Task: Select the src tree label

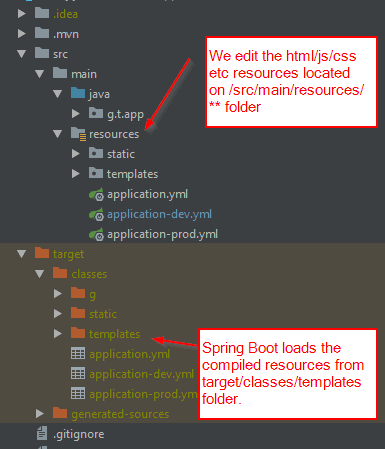Action: click(60, 54)
